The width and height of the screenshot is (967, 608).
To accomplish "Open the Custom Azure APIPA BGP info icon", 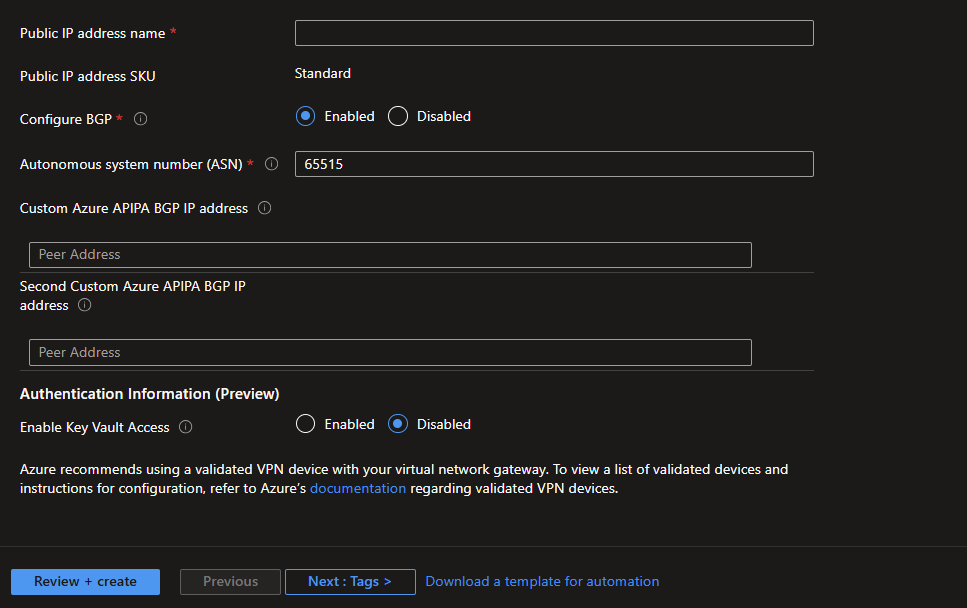I will pos(265,208).
